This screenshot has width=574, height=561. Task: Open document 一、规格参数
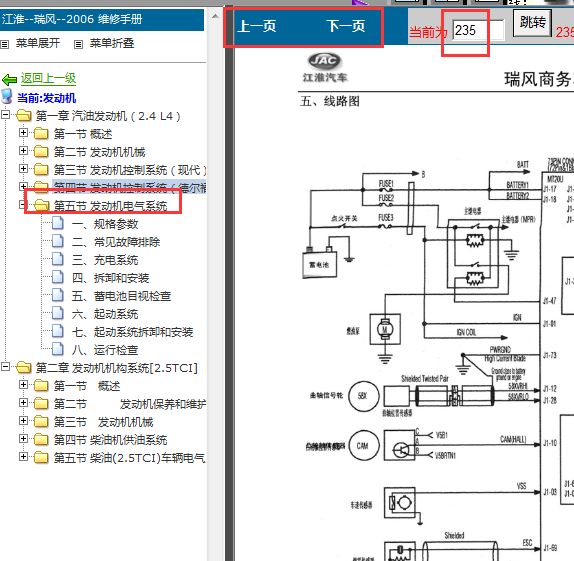coord(105,224)
